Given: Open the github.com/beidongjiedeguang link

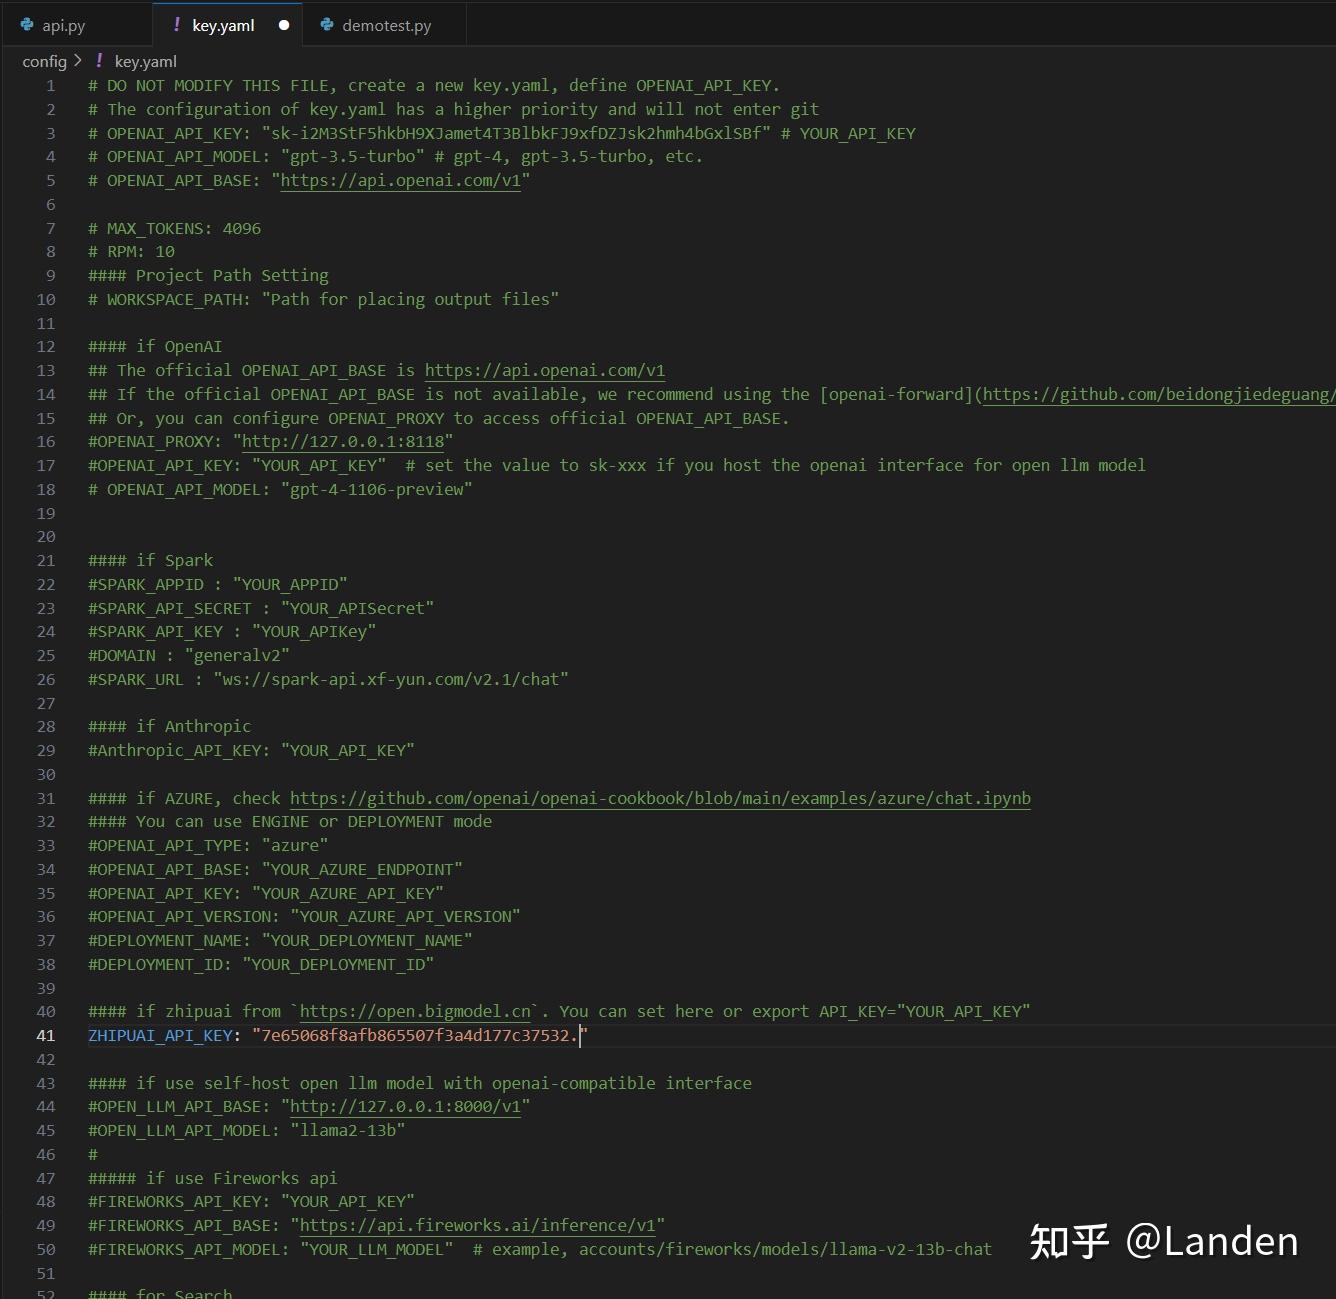Looking at the screenshot, I should [1159, 394].
